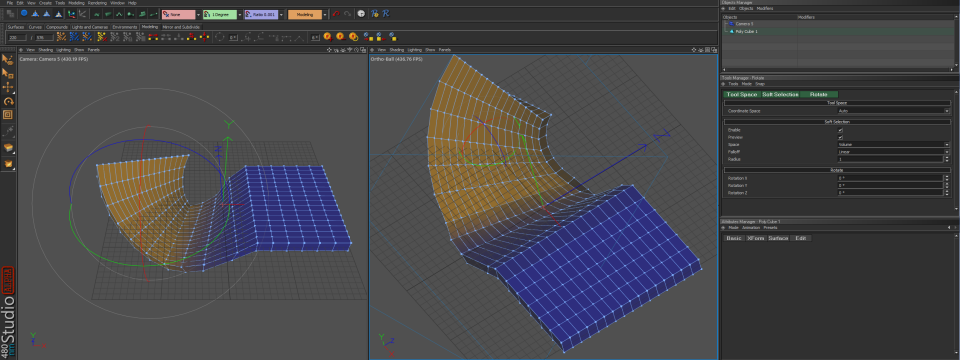960x360 pixels.
Task: Click the grey redo arrow icon
Action: pyautogui.click(x=347, y=14)
